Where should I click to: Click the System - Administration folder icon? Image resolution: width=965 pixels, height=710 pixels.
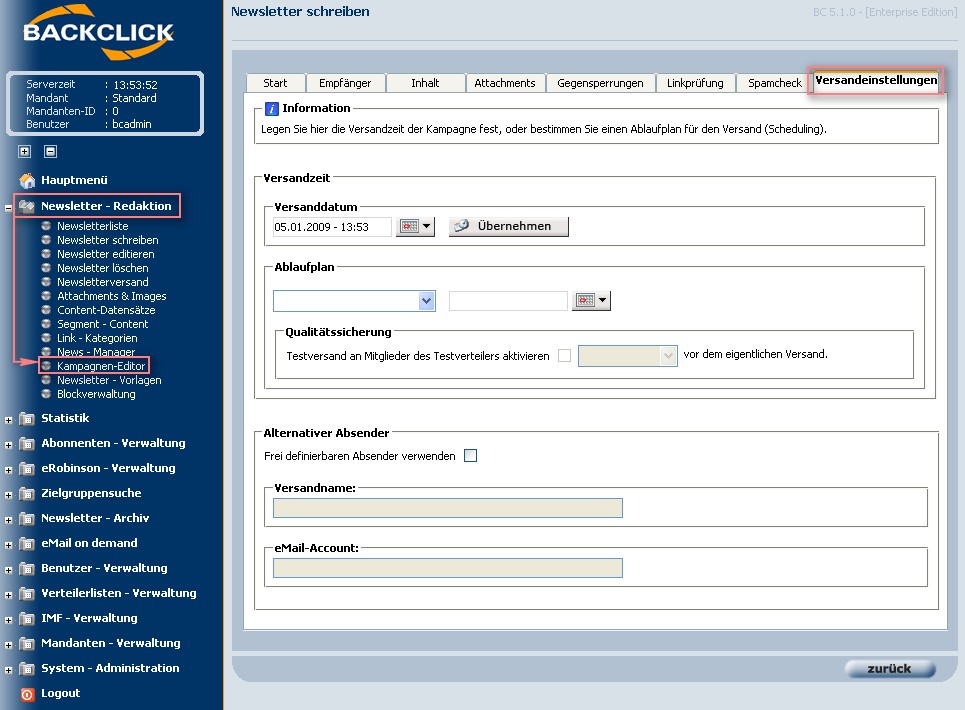tap(26, 669)
